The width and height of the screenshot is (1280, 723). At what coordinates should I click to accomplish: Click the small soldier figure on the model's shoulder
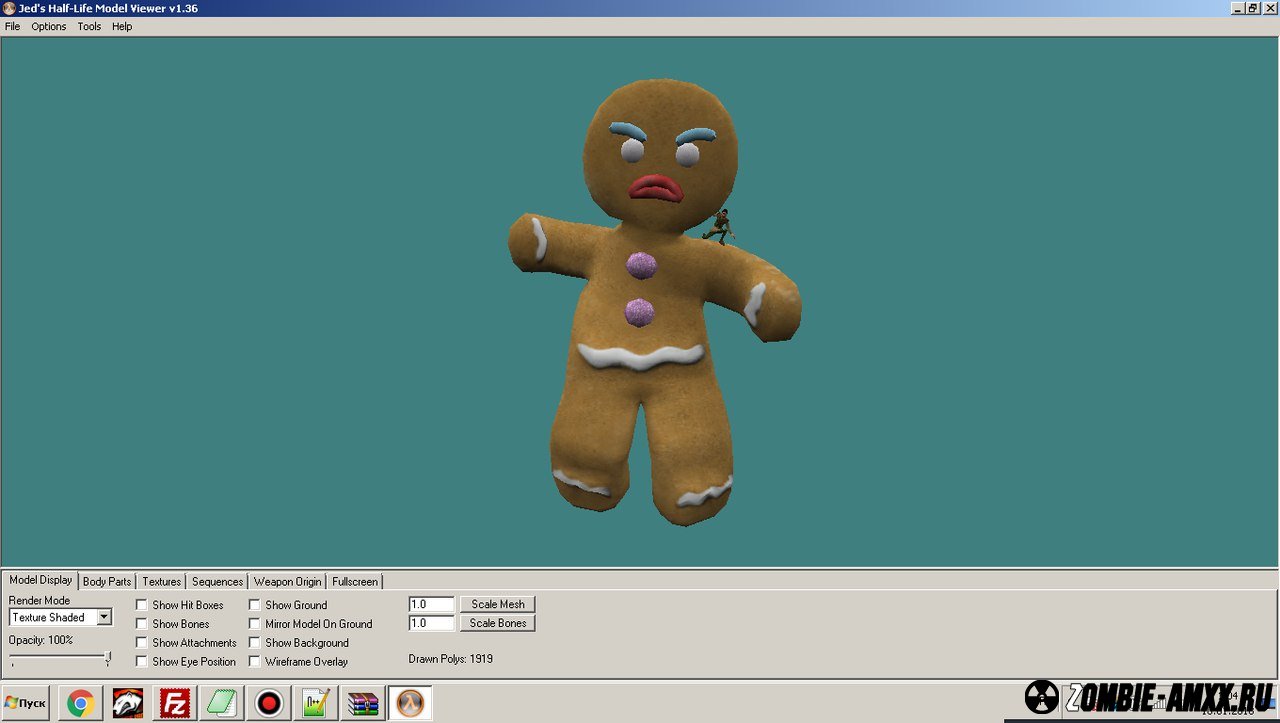719,227
